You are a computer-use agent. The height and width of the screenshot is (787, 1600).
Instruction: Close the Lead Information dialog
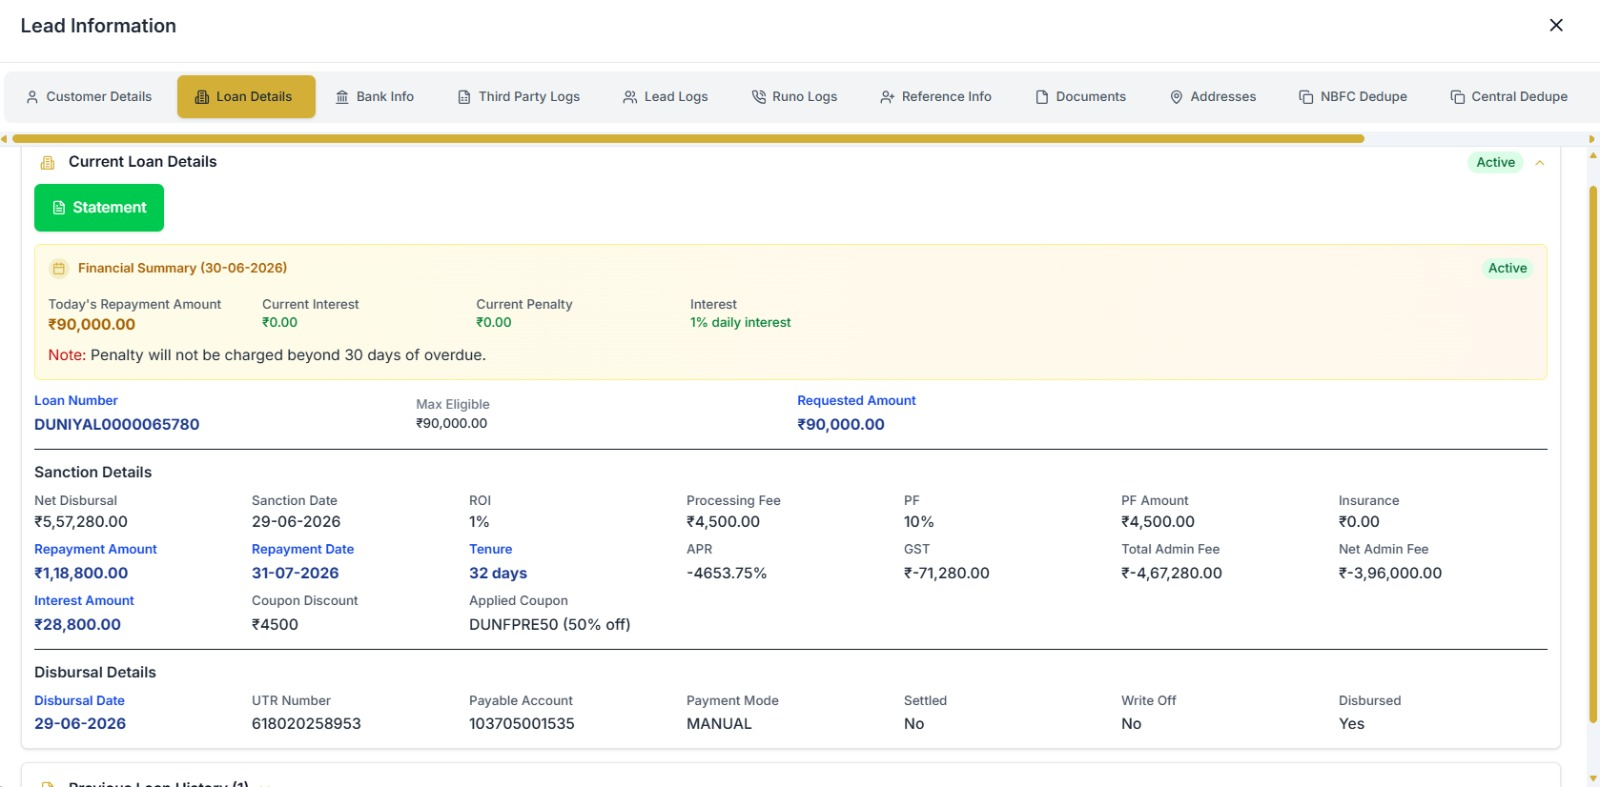(1556, 25)
